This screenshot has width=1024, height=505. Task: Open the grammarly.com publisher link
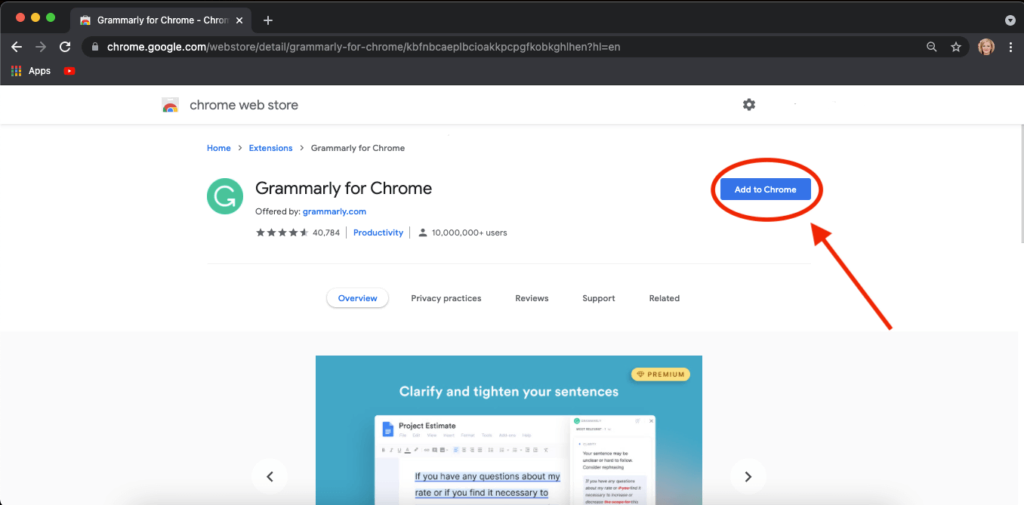[334, 212]
